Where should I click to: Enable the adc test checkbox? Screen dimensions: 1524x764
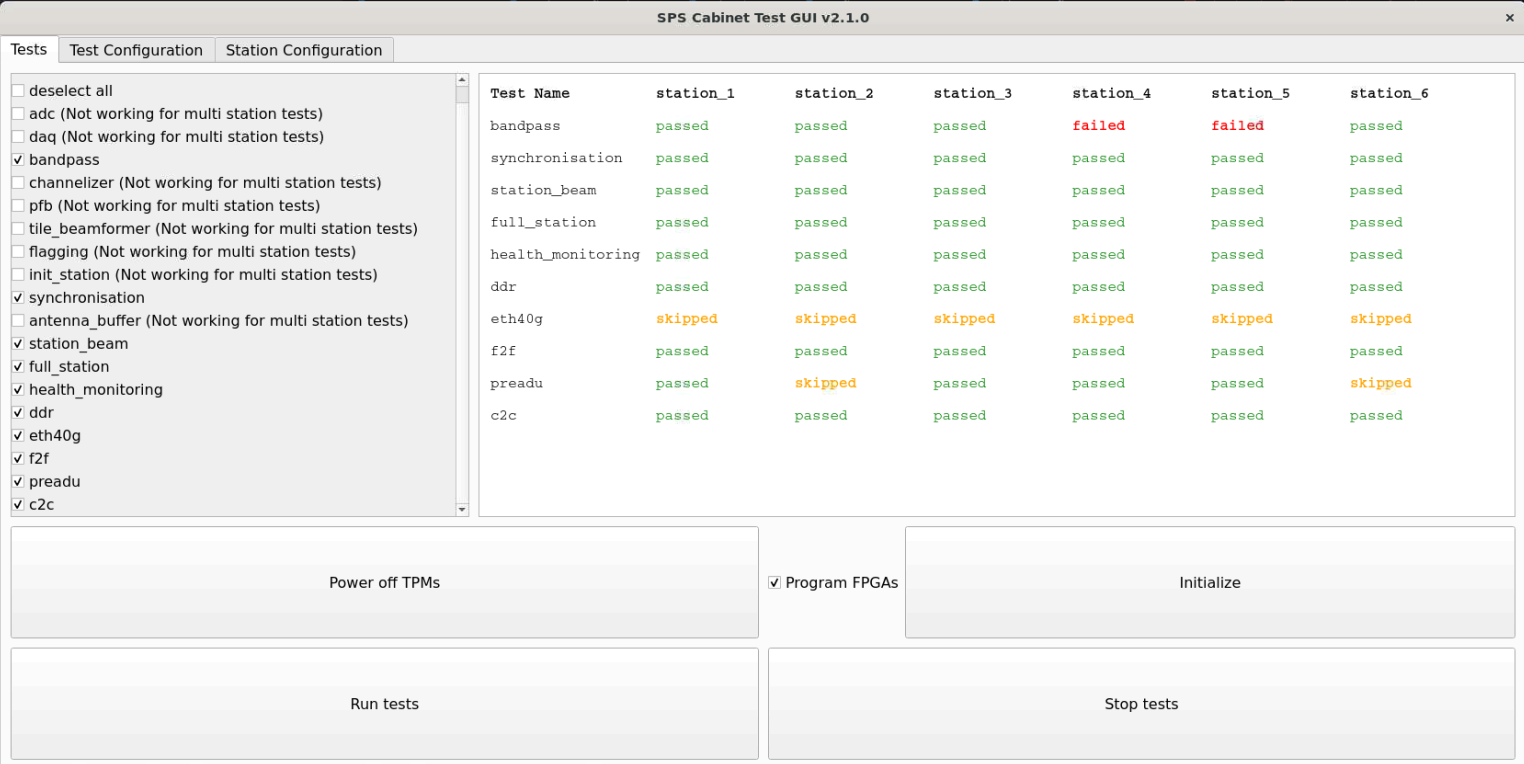16,113
